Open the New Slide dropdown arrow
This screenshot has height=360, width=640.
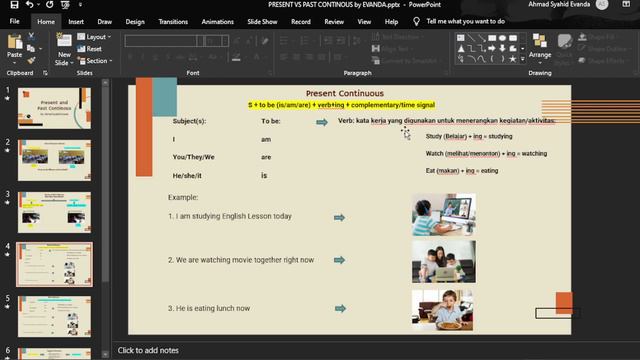point(71,63)
